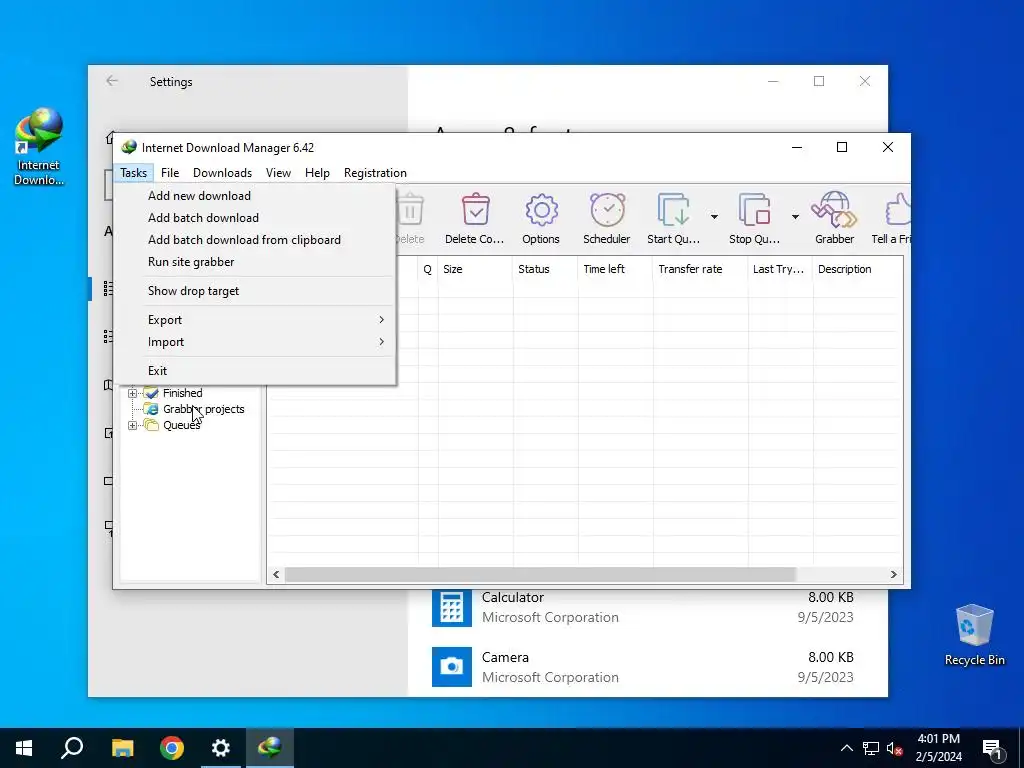
Task: Click the muted volume tray icon
Action: 895,748
